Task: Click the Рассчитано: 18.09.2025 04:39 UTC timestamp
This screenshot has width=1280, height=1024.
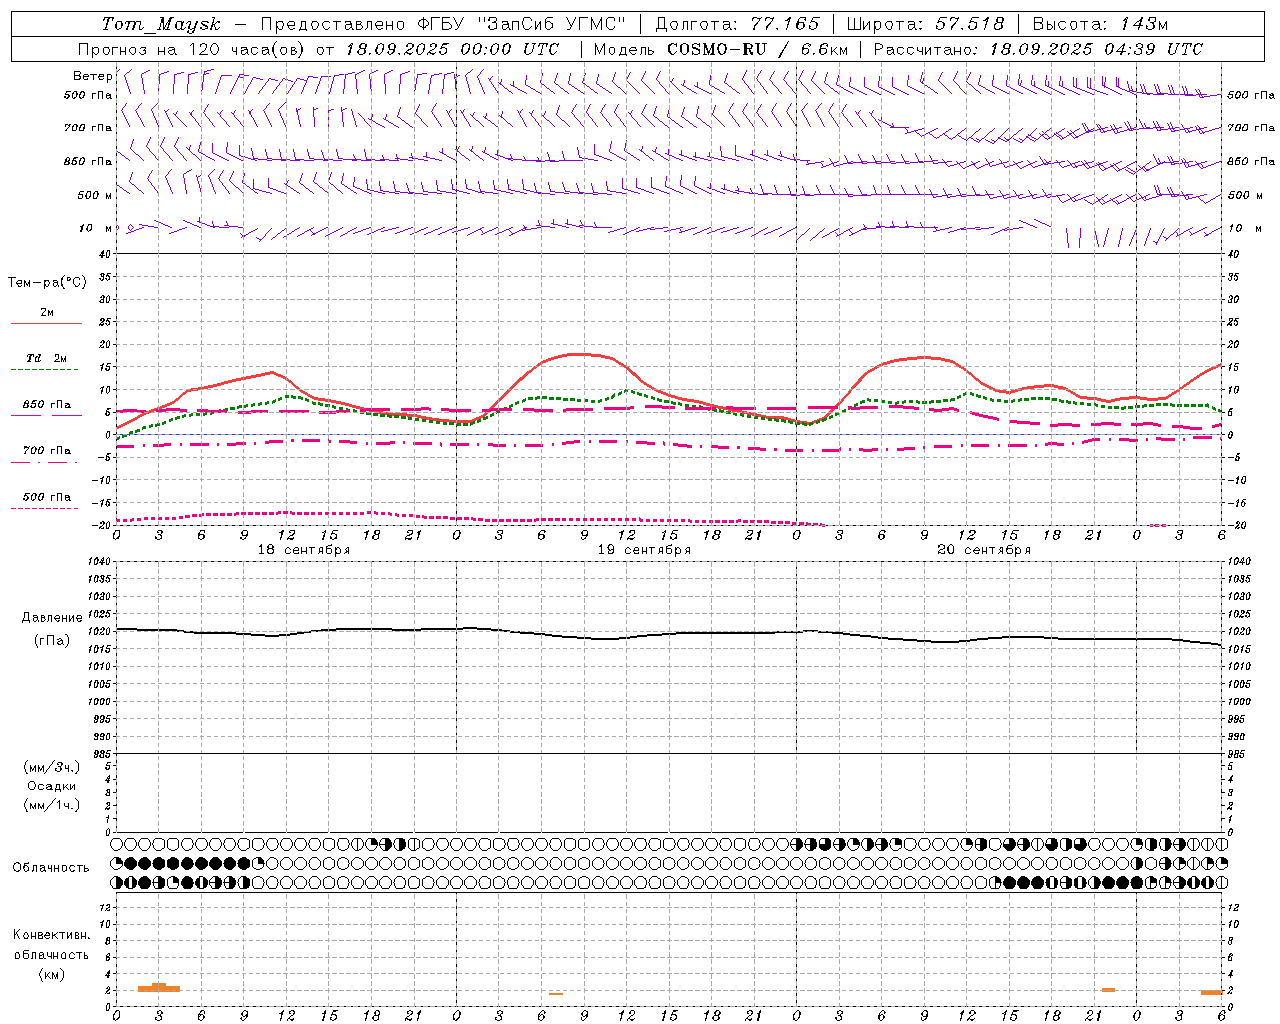Action: coord(1038,49)
